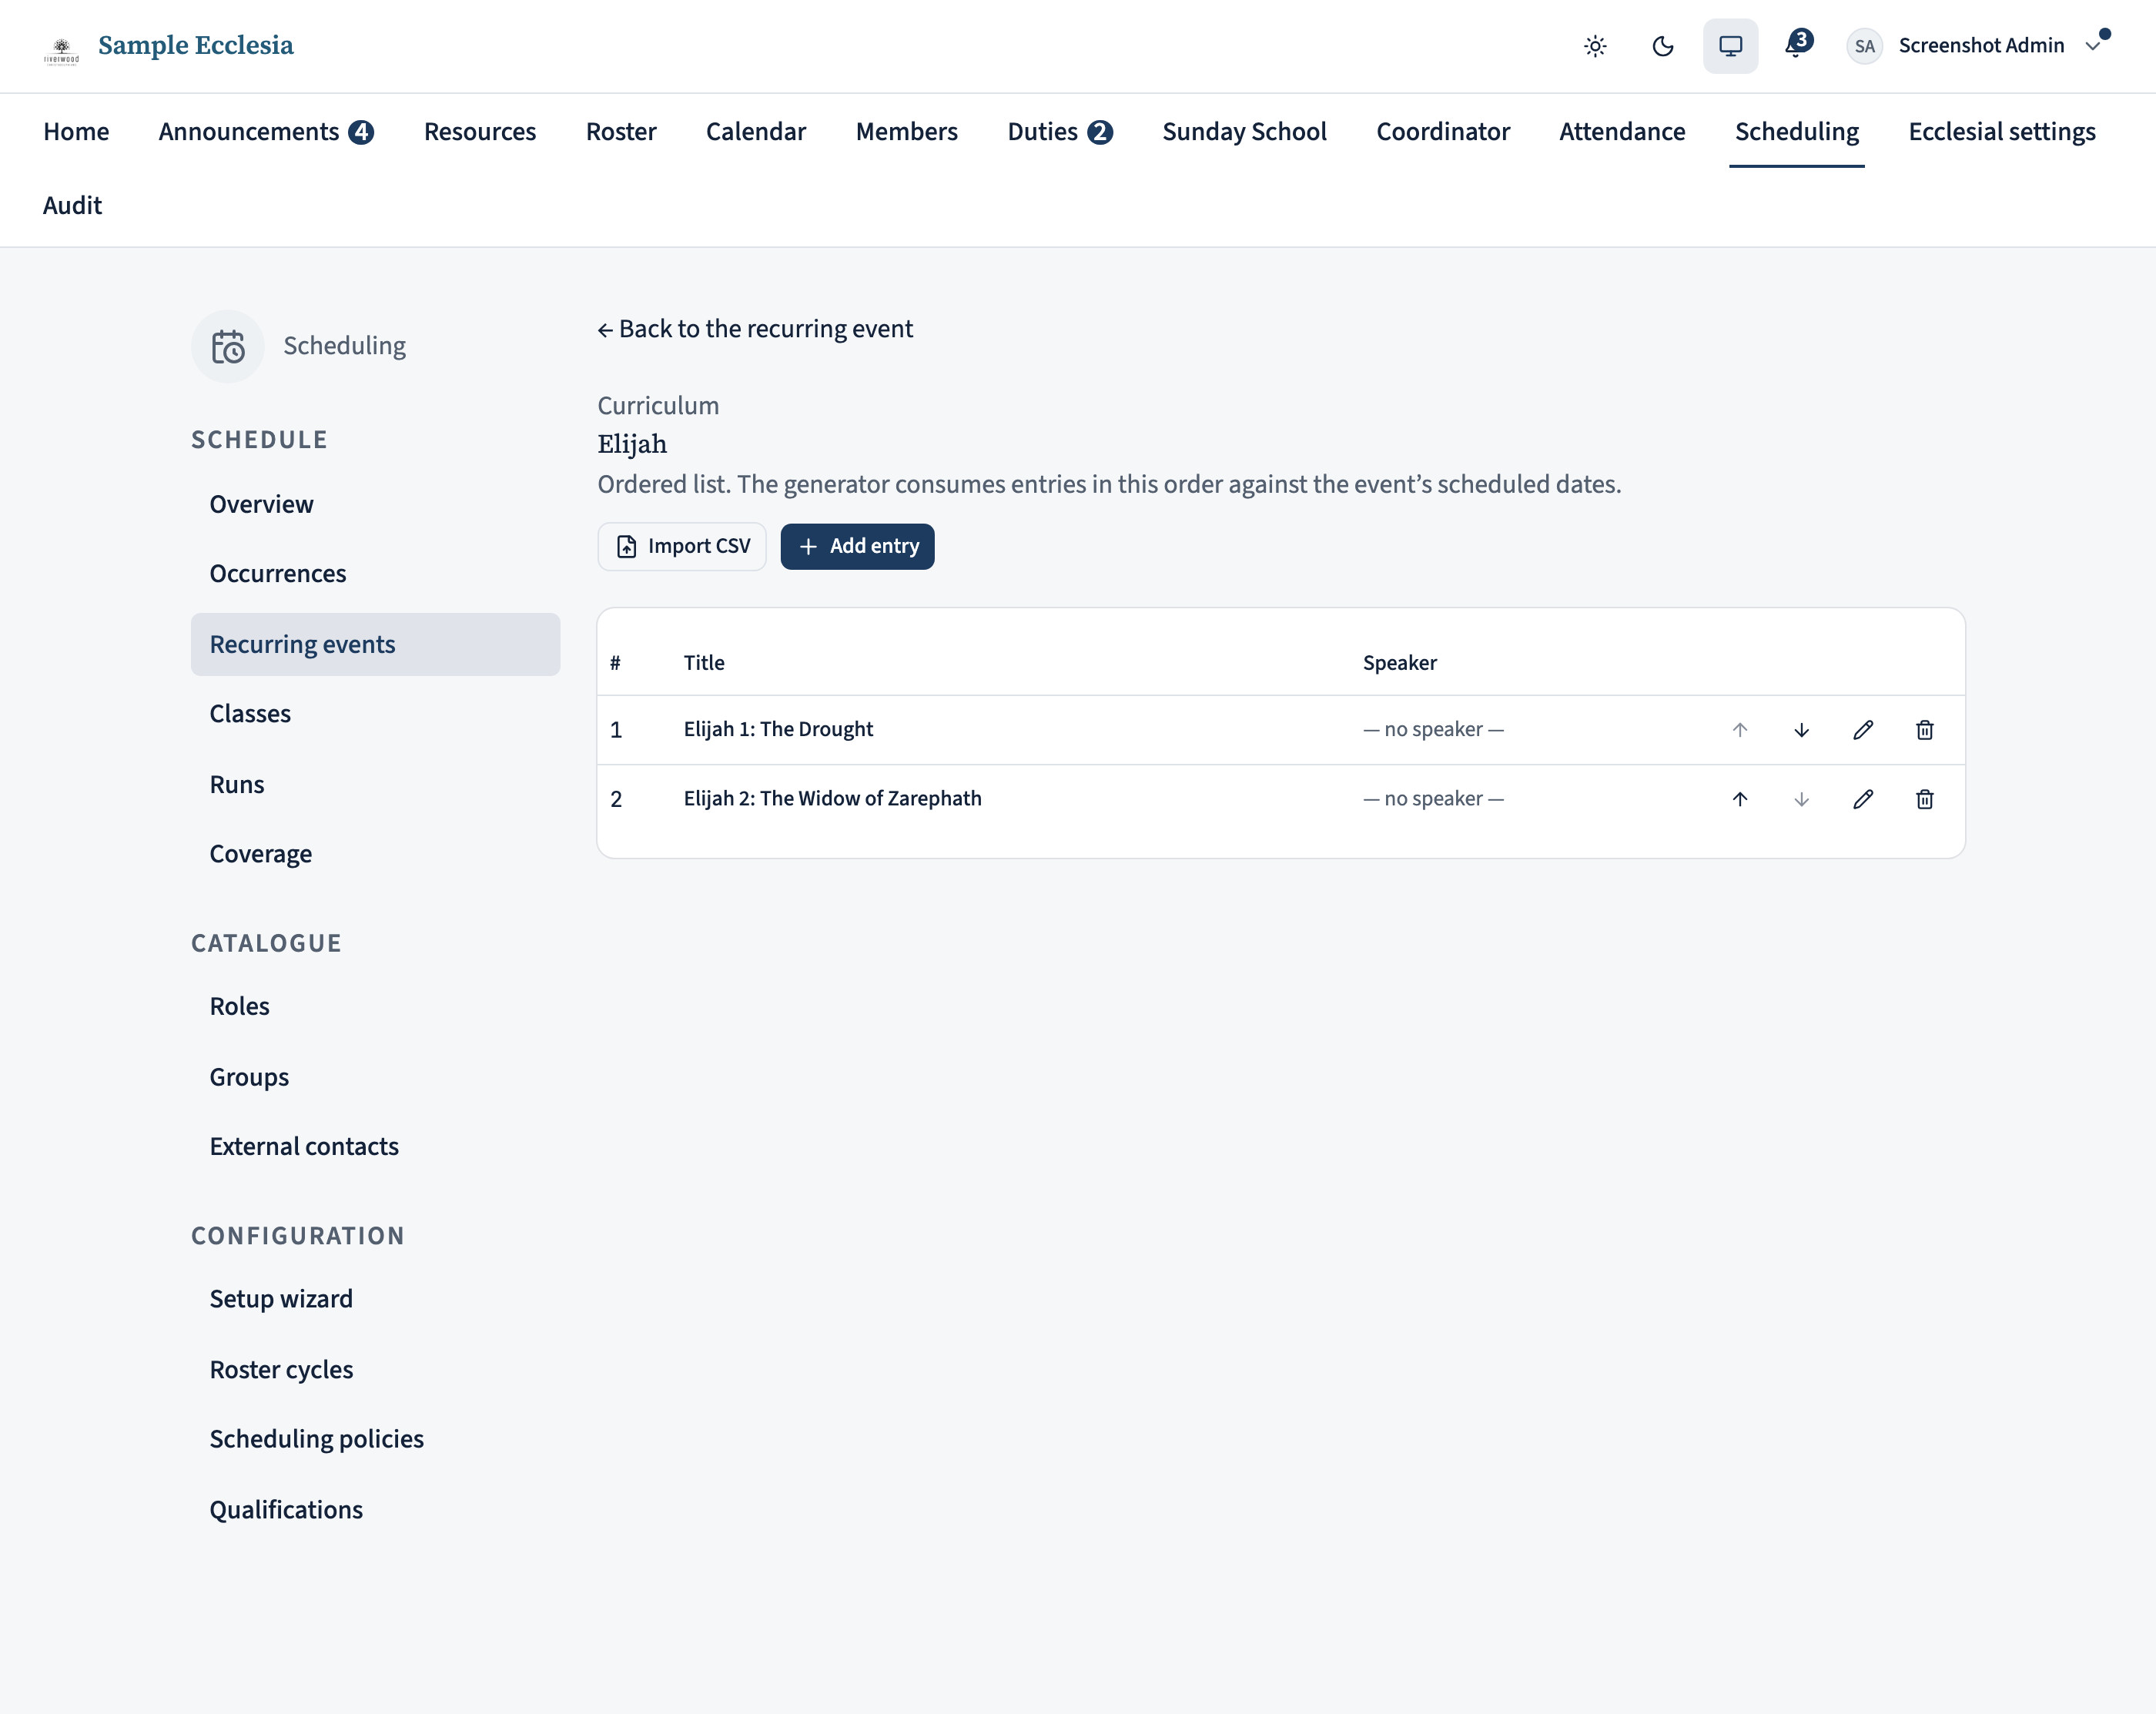This screenshot has height=1714, width=2156.
Task: Open Sunday School tab
Action: pos(1244,132)
